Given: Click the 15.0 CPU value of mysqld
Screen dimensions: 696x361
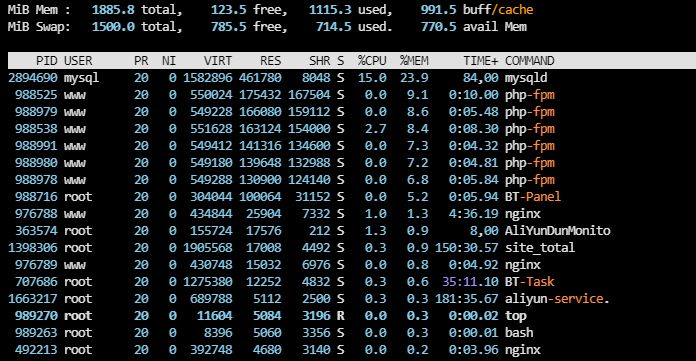Looking at the screenshot, I should coord(372,78).
